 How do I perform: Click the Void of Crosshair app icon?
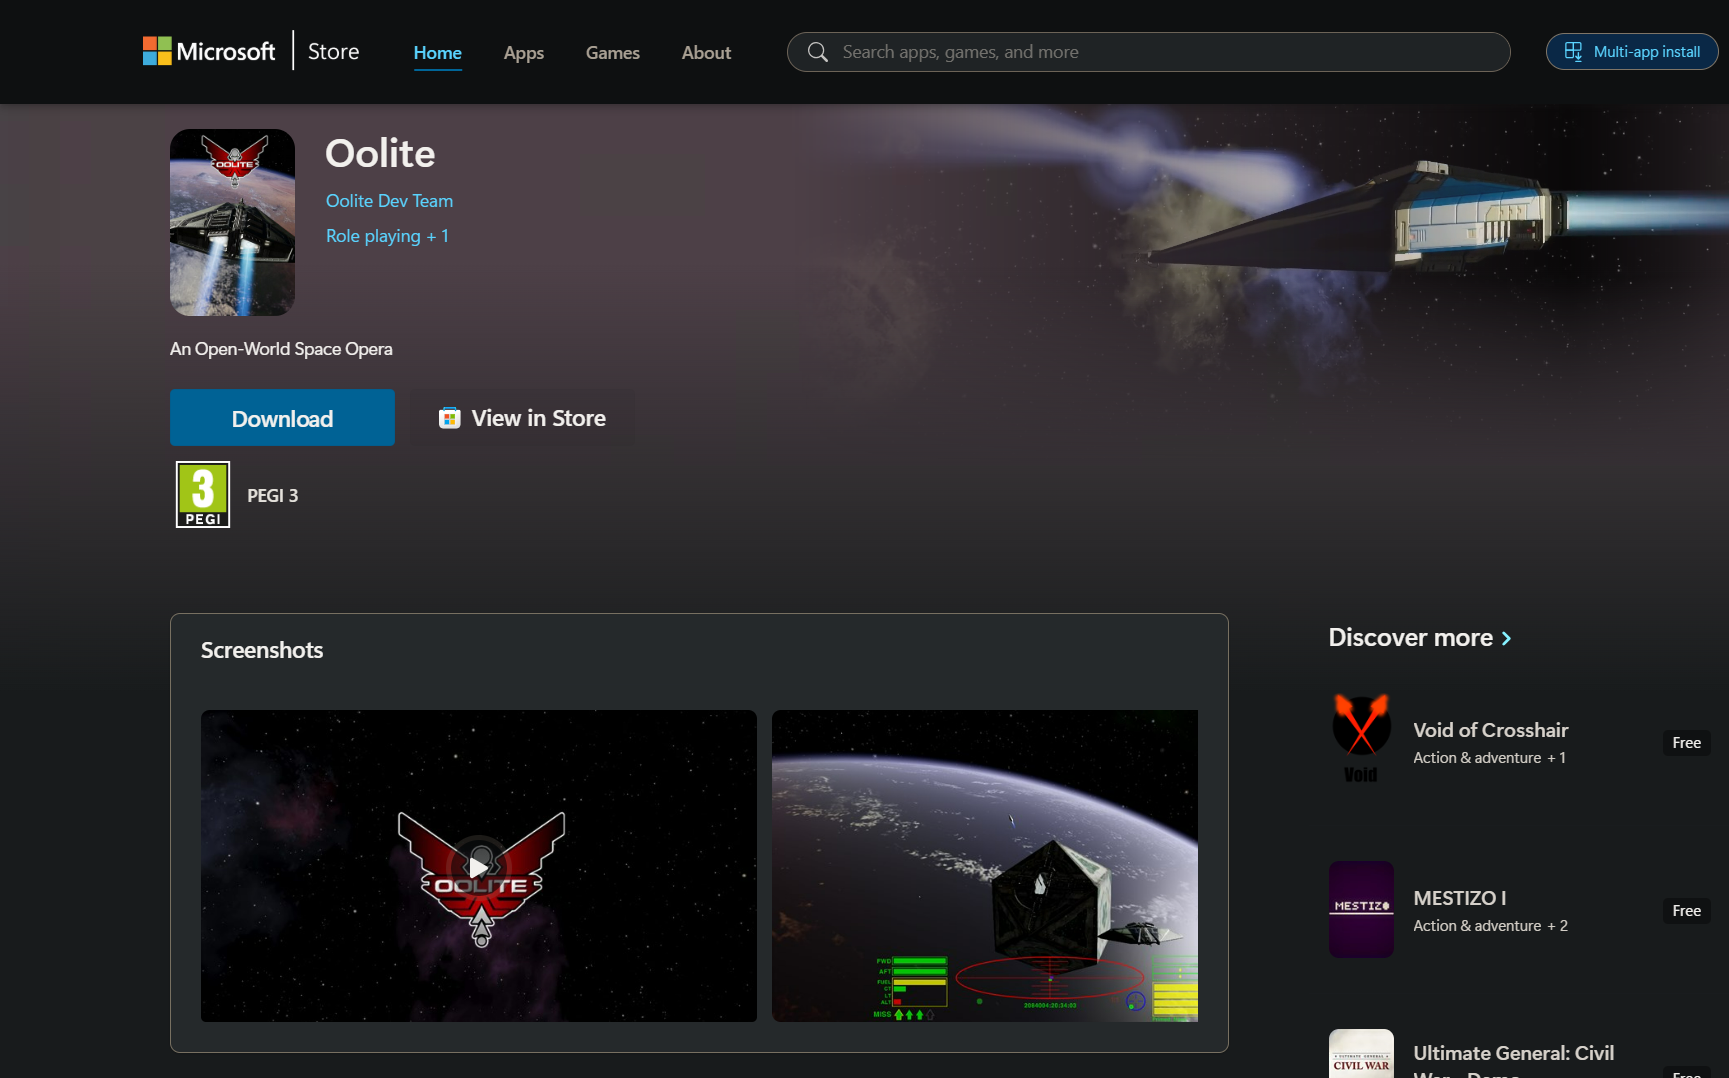(1361, 741)
